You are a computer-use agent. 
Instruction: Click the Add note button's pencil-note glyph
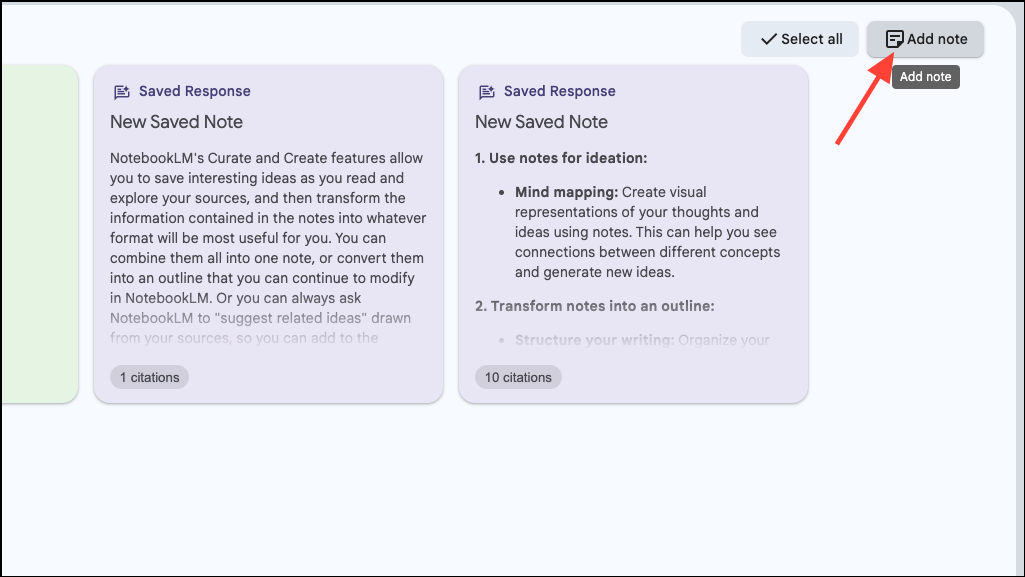894,39
